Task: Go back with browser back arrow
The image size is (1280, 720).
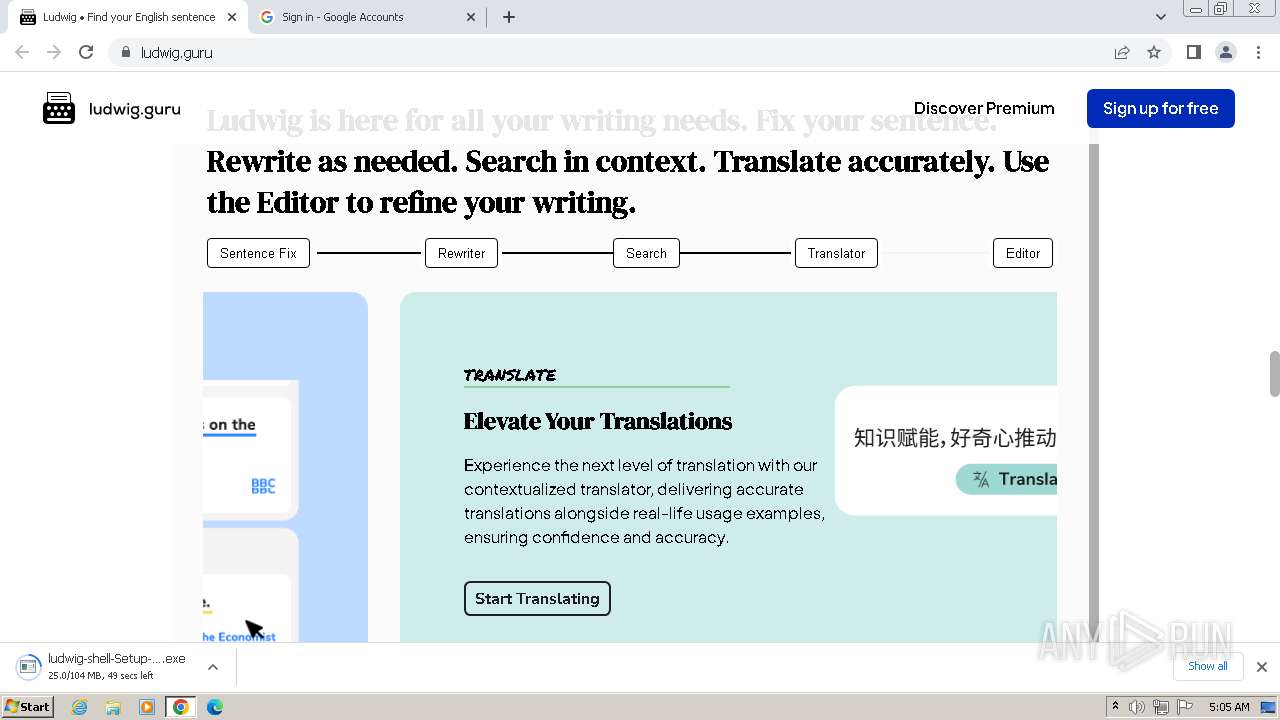Action: click(22, 52)
